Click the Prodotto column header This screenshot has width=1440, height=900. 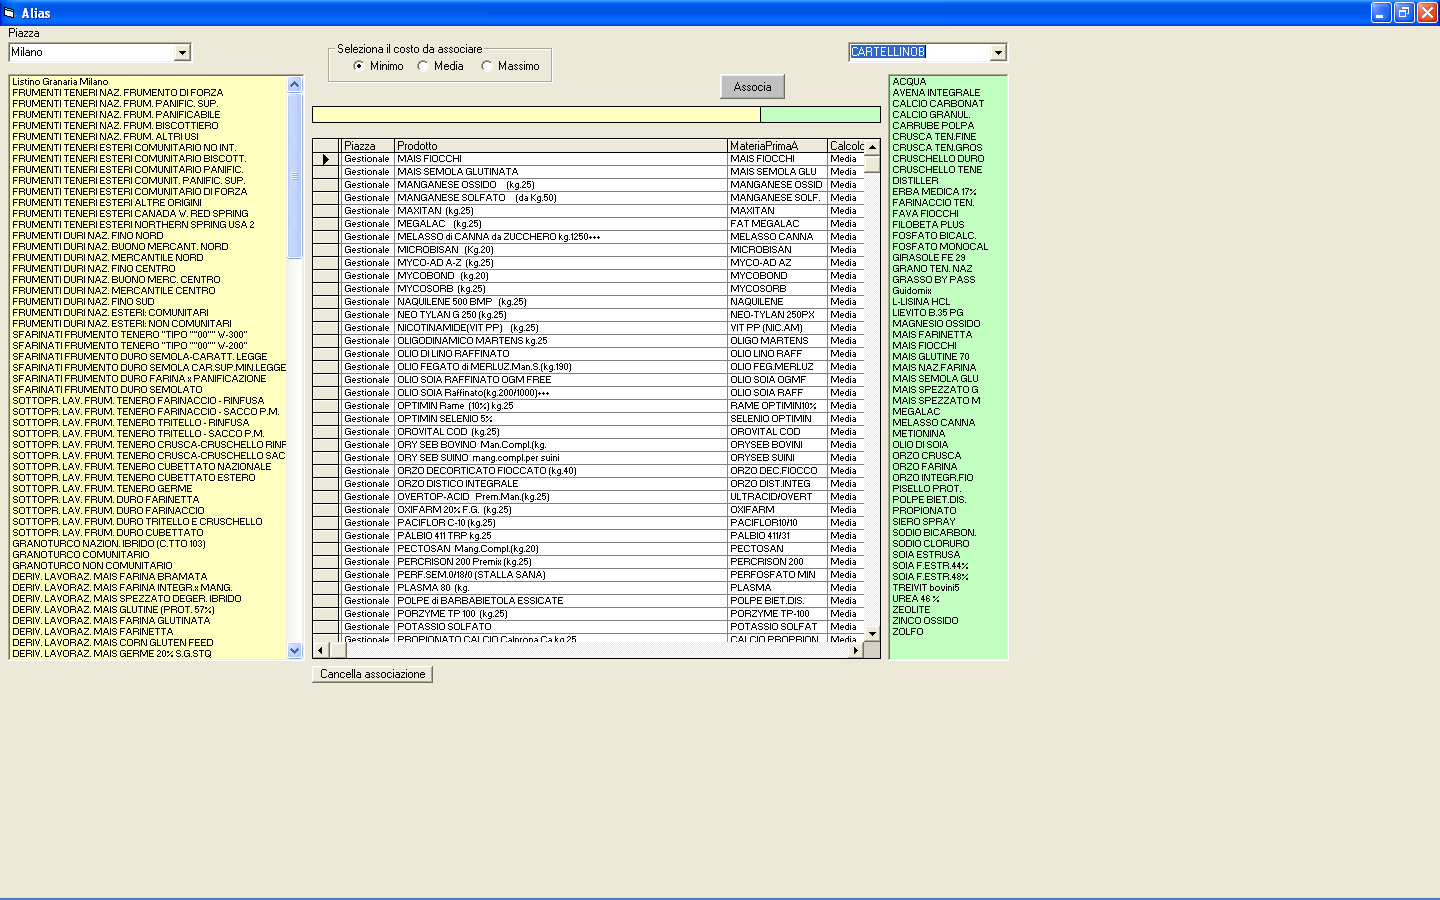click(x=561, y=146)
